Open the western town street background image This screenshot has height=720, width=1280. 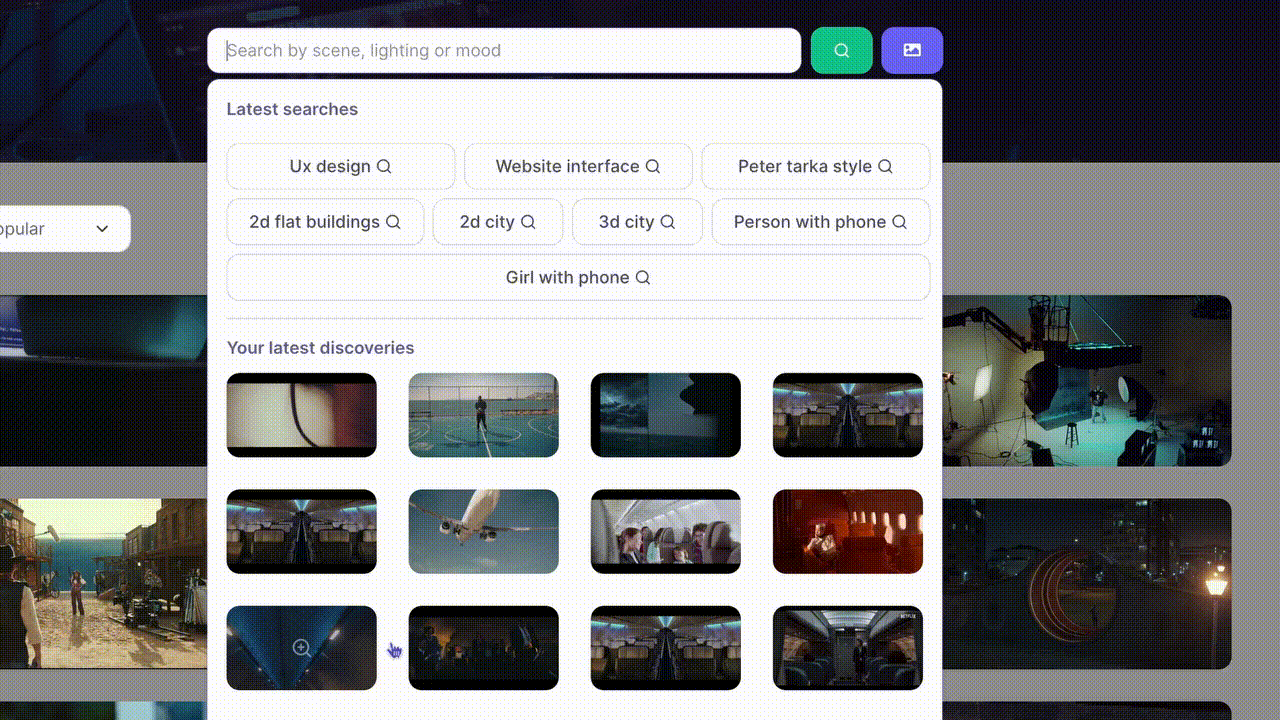tap(103, 584)
